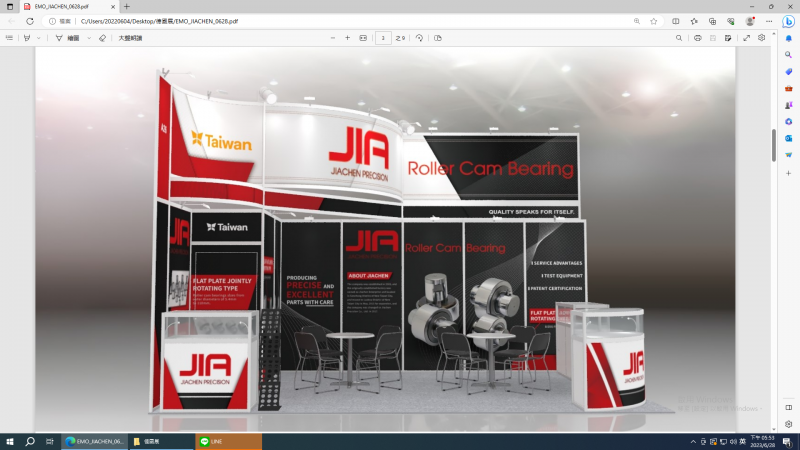Enter full screen PDF view

pyautogui.click(x=746, y=38)
